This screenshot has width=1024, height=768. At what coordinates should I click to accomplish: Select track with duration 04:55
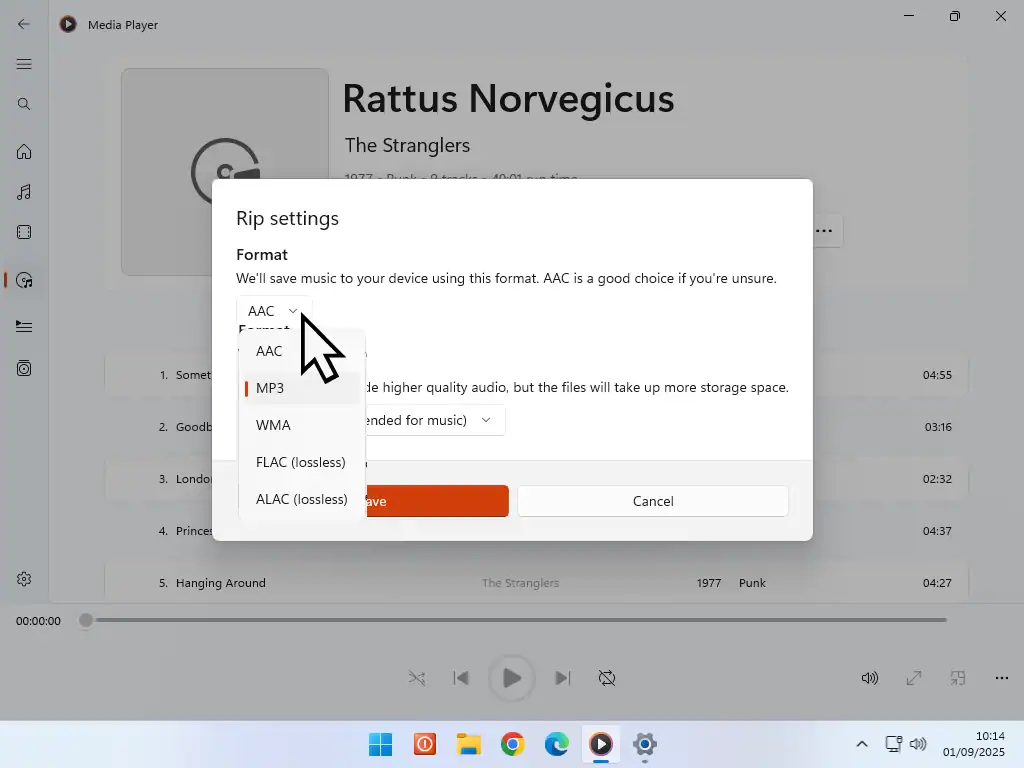pyautogui.click(x=536, y=375)
